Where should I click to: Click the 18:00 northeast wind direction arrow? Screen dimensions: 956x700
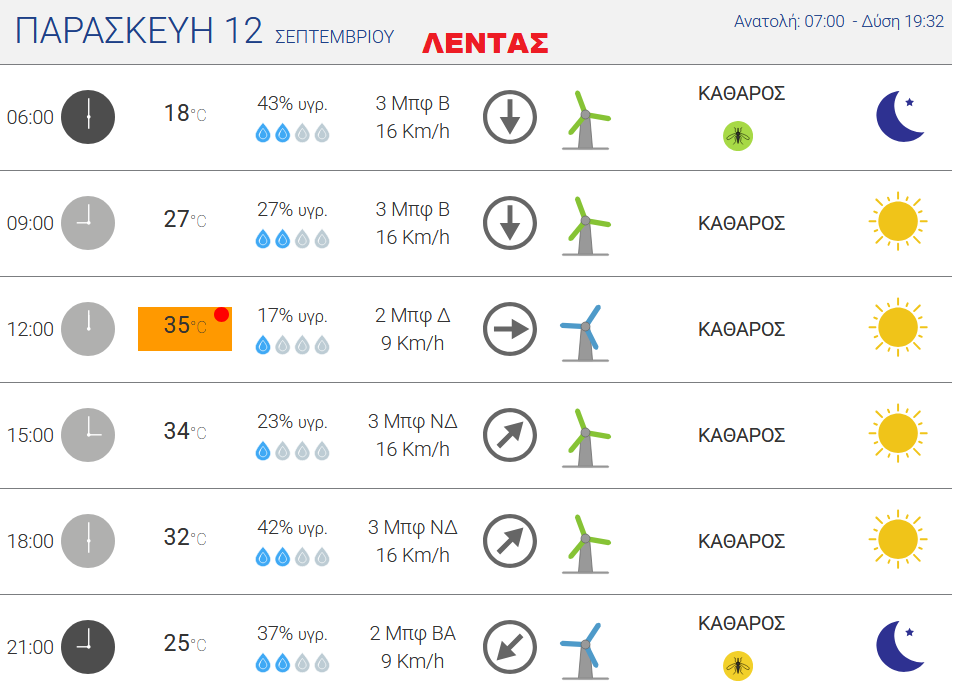coord(510,541)
